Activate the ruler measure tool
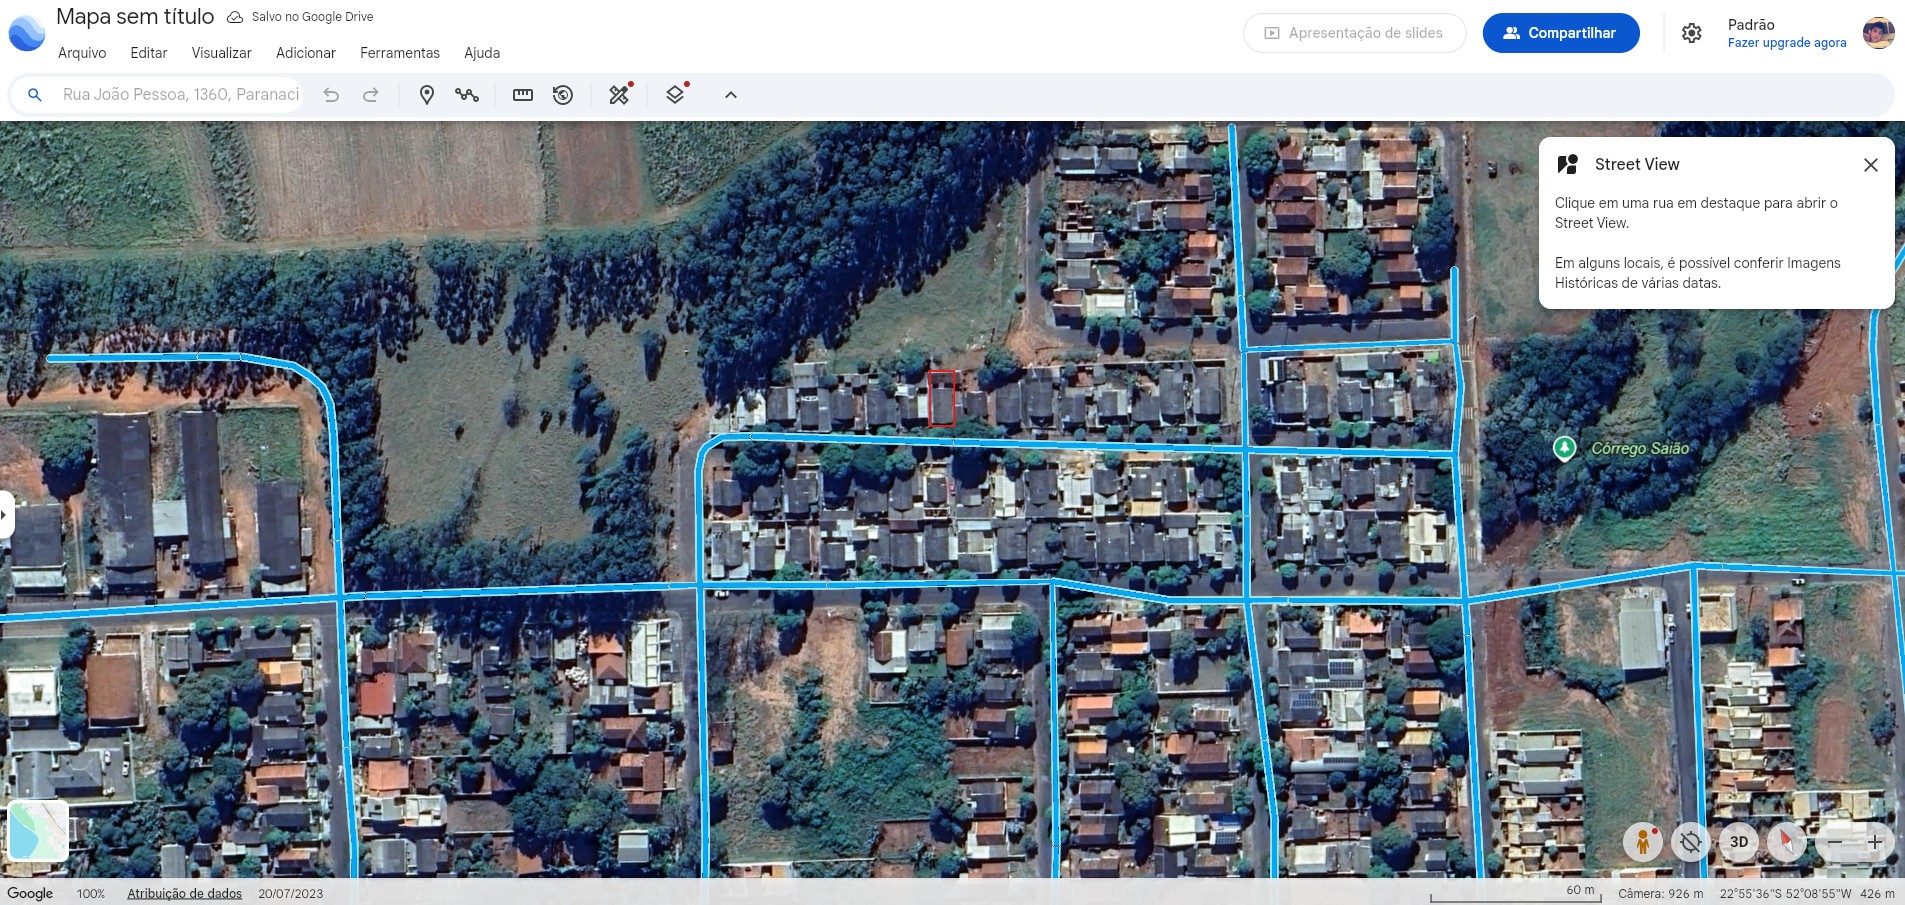Image resolution: width=1905 pixels, height=905 pixels. [522, 95]
